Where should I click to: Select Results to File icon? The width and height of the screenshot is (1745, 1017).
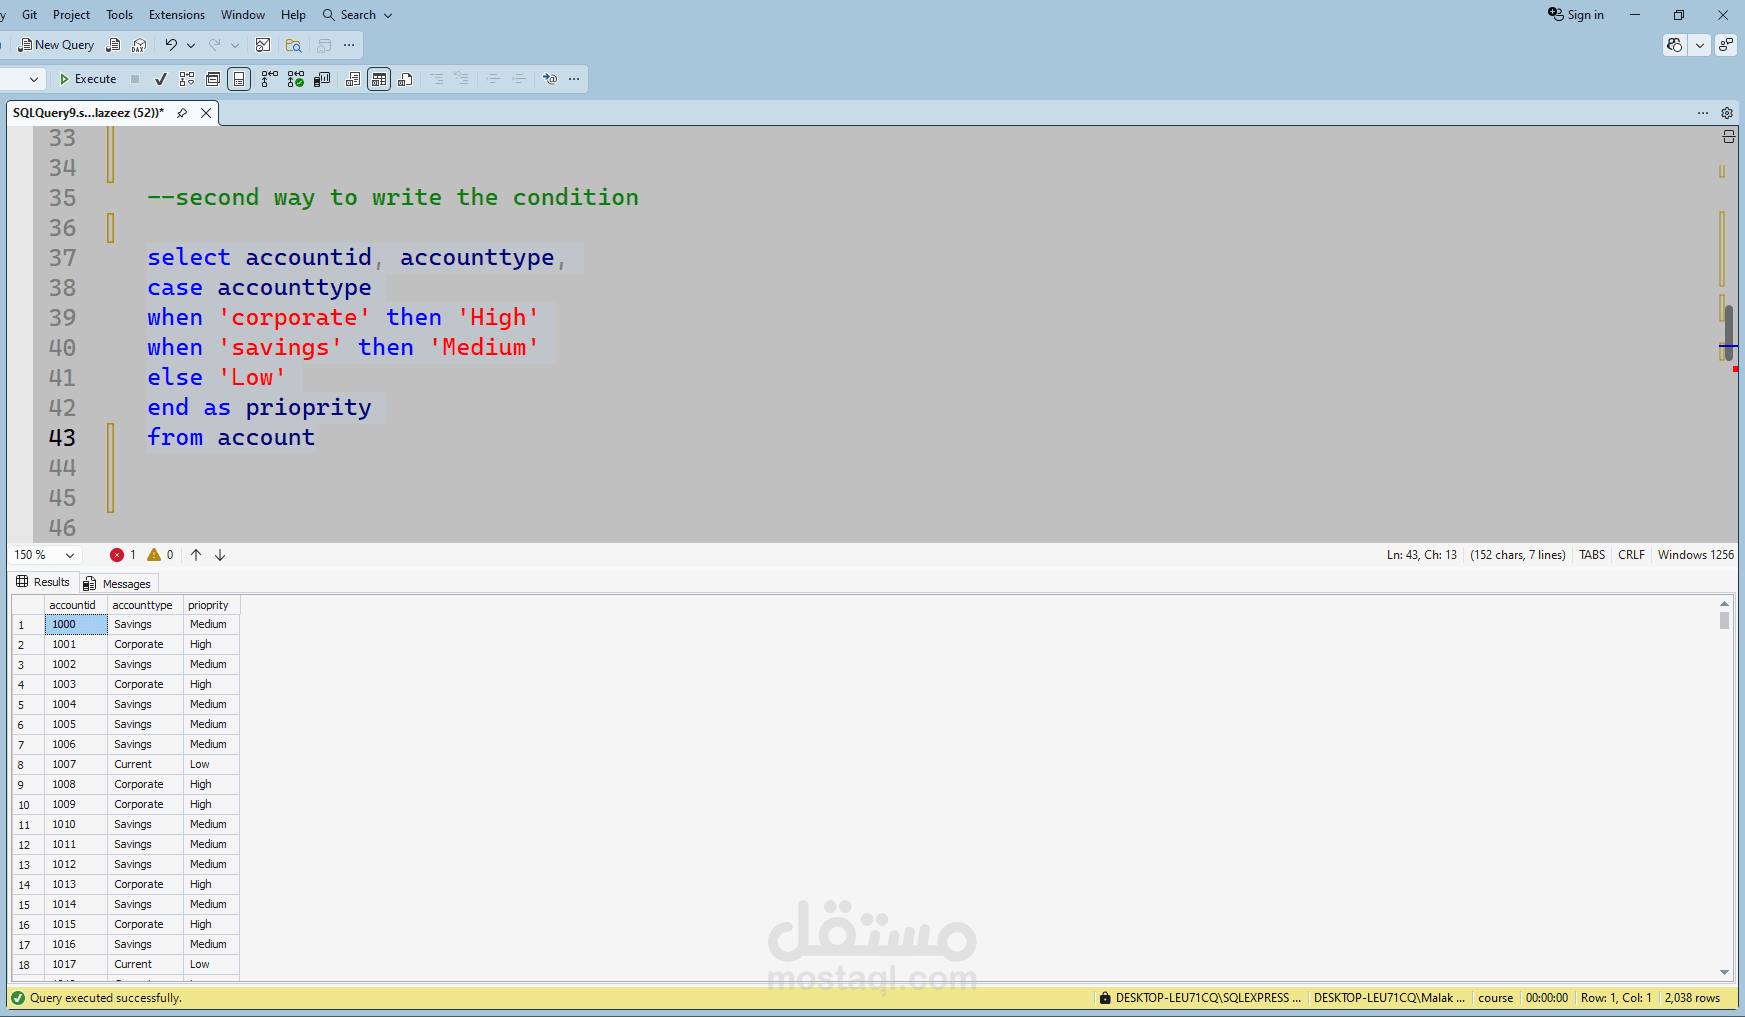(405, 79)
